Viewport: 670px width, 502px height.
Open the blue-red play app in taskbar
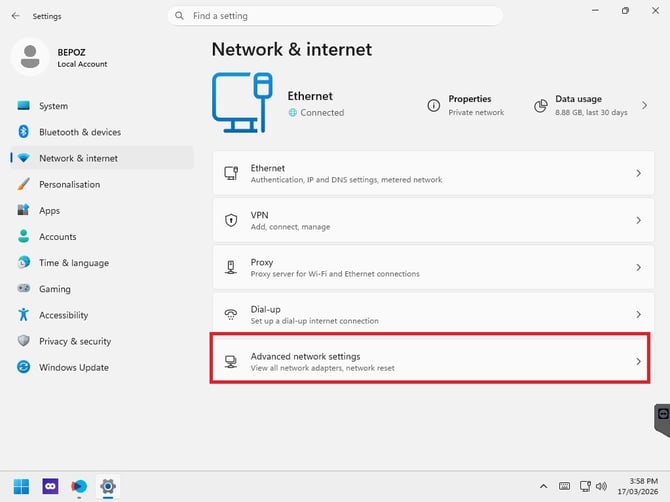point(79,486)
